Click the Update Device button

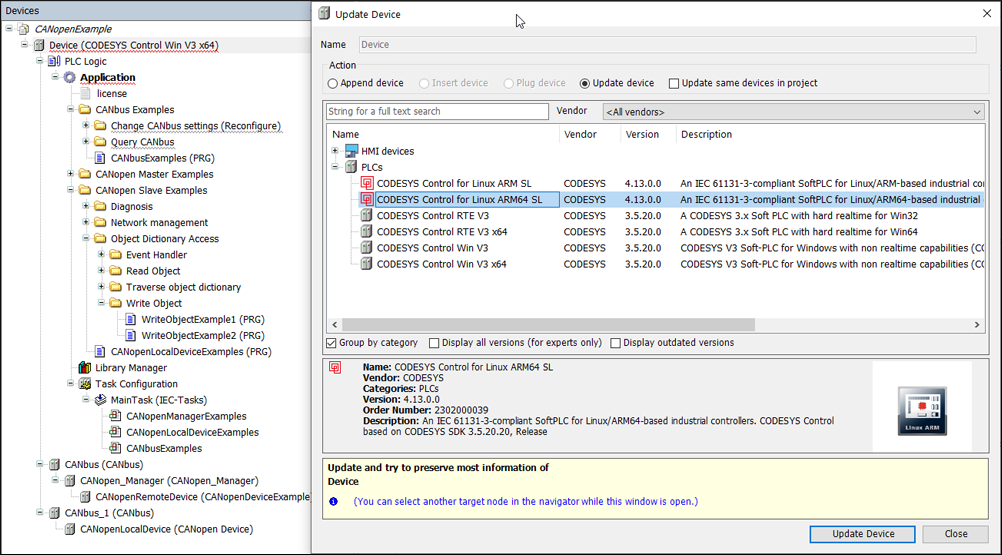click(x=862, y=534)
